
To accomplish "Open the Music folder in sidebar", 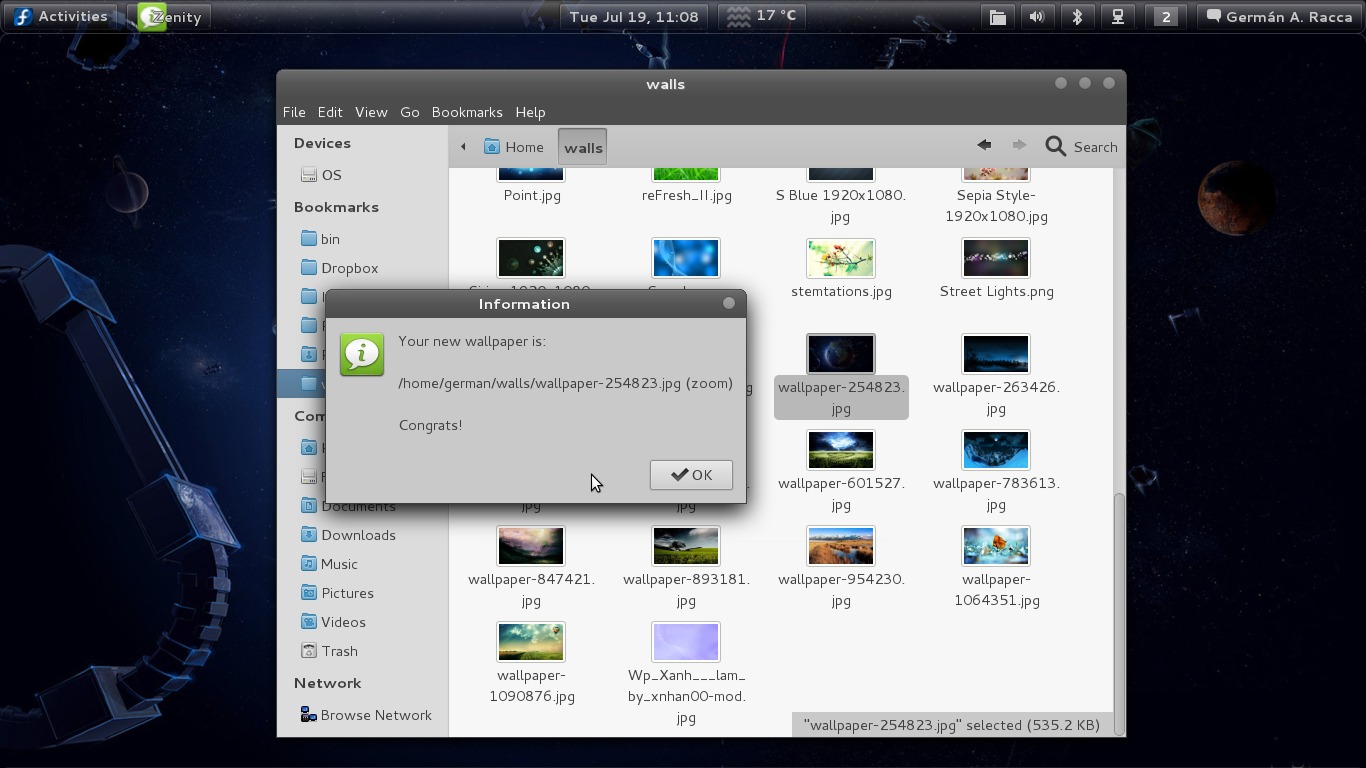I will click(x=329, y=564).
